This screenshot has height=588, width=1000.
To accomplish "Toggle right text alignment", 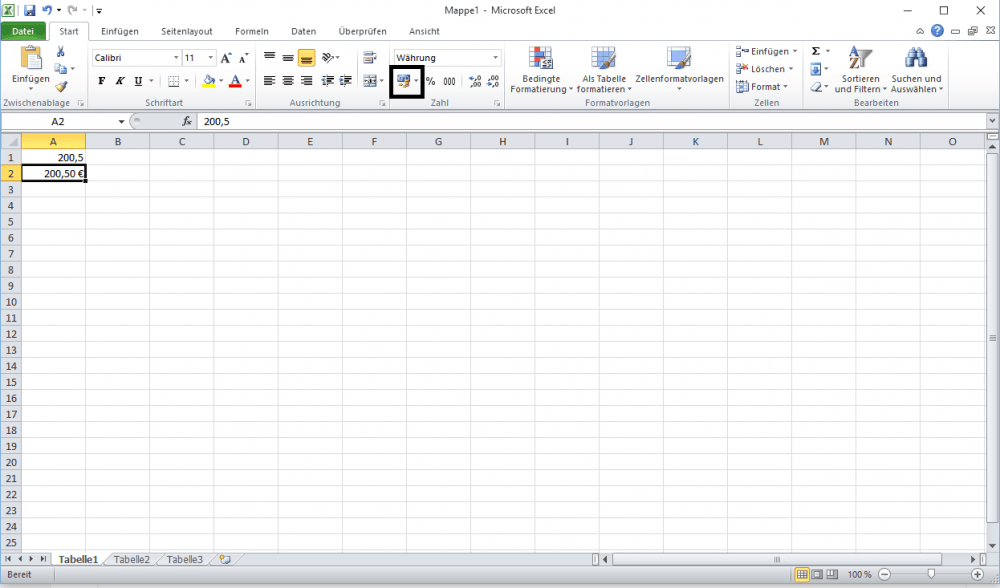I will point(306,81).
